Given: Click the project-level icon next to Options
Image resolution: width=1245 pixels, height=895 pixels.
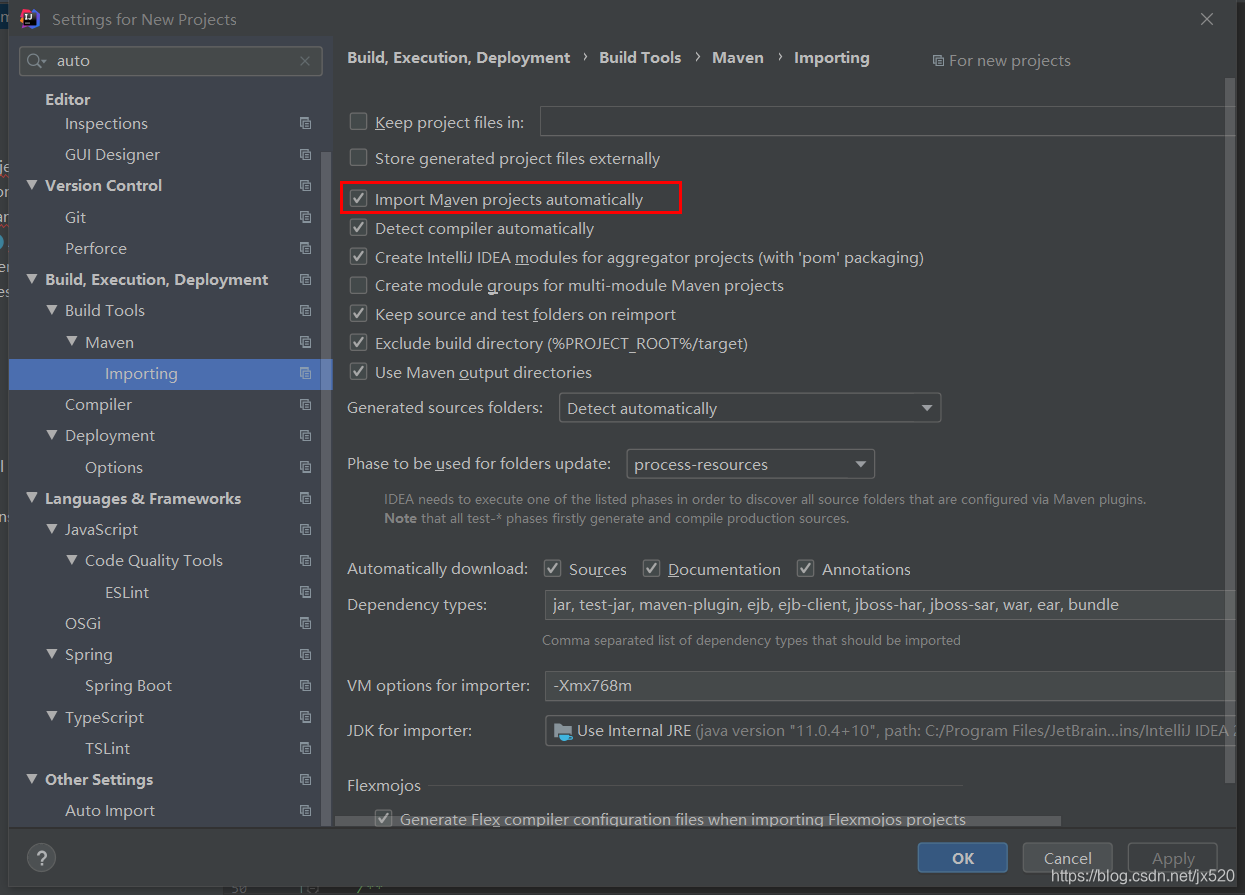Looking at the screenshot, I should (x=305, y=468).
